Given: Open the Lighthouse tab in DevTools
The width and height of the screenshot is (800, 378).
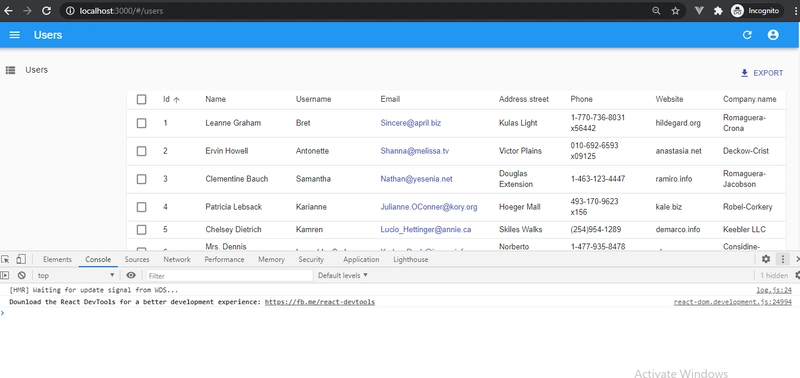Looking at the screenshot, I should click(411, 259).
